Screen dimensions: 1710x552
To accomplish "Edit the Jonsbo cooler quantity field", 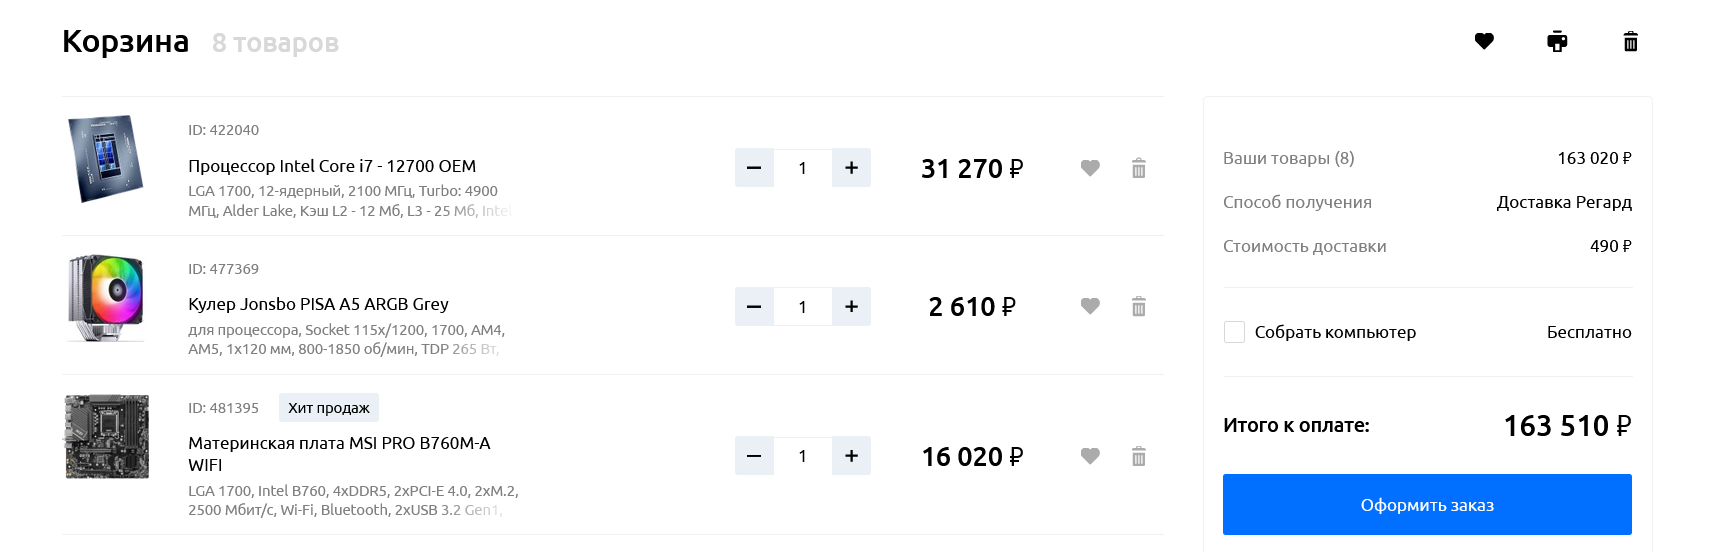I will 802,306.
